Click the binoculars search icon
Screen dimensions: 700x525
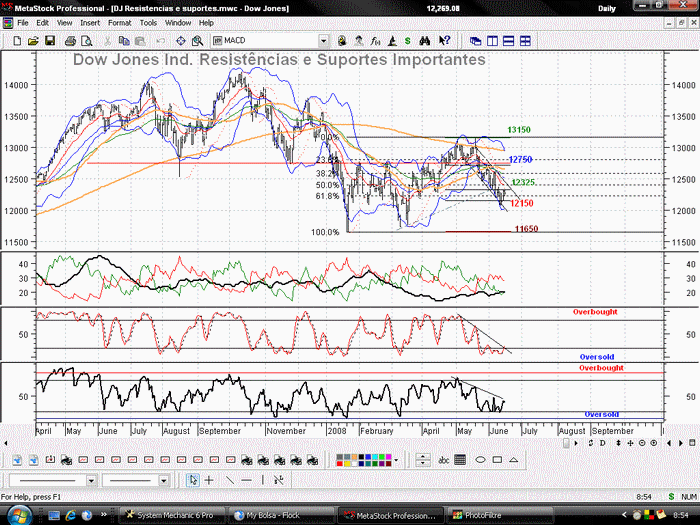coord(425,41)
